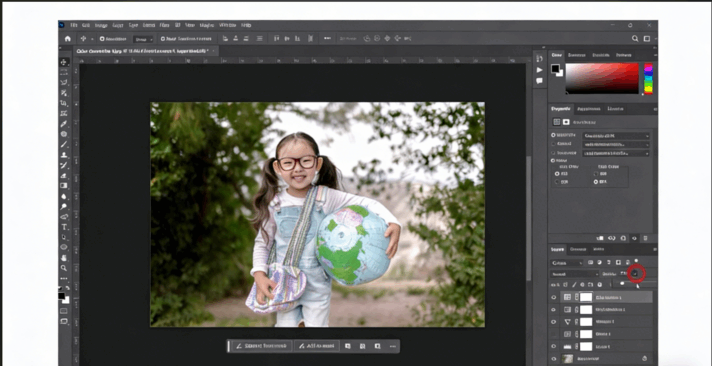The width and height of the screenshot is (712, 366).
Task: Select the Hand tool
Action: click(x=64, y=258)
